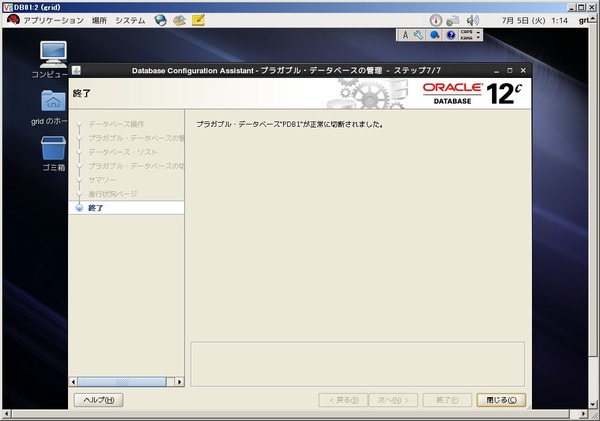Click the VNC window horizontal scrollbar left arrow
600x421 pixels.
[7, 414]
